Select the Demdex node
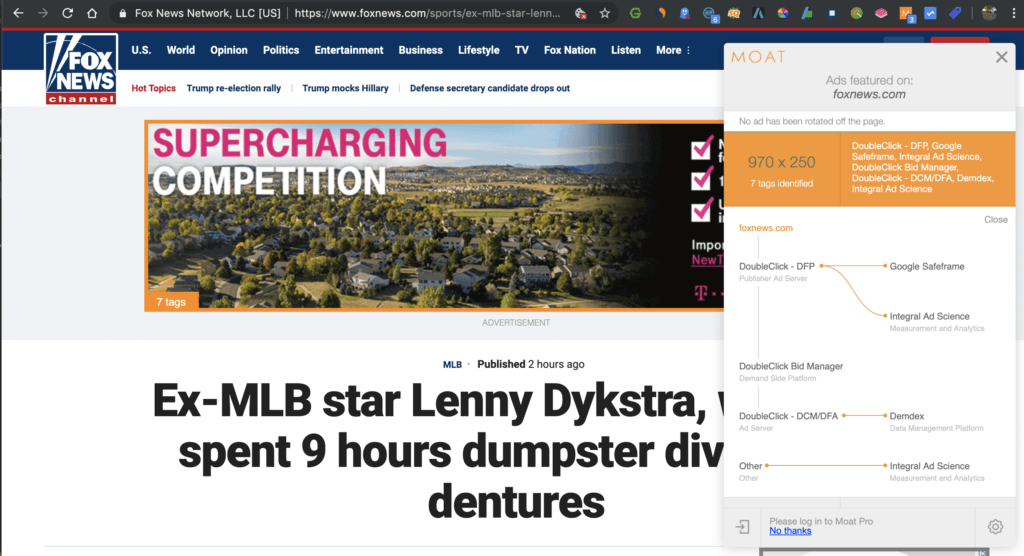 906,416
